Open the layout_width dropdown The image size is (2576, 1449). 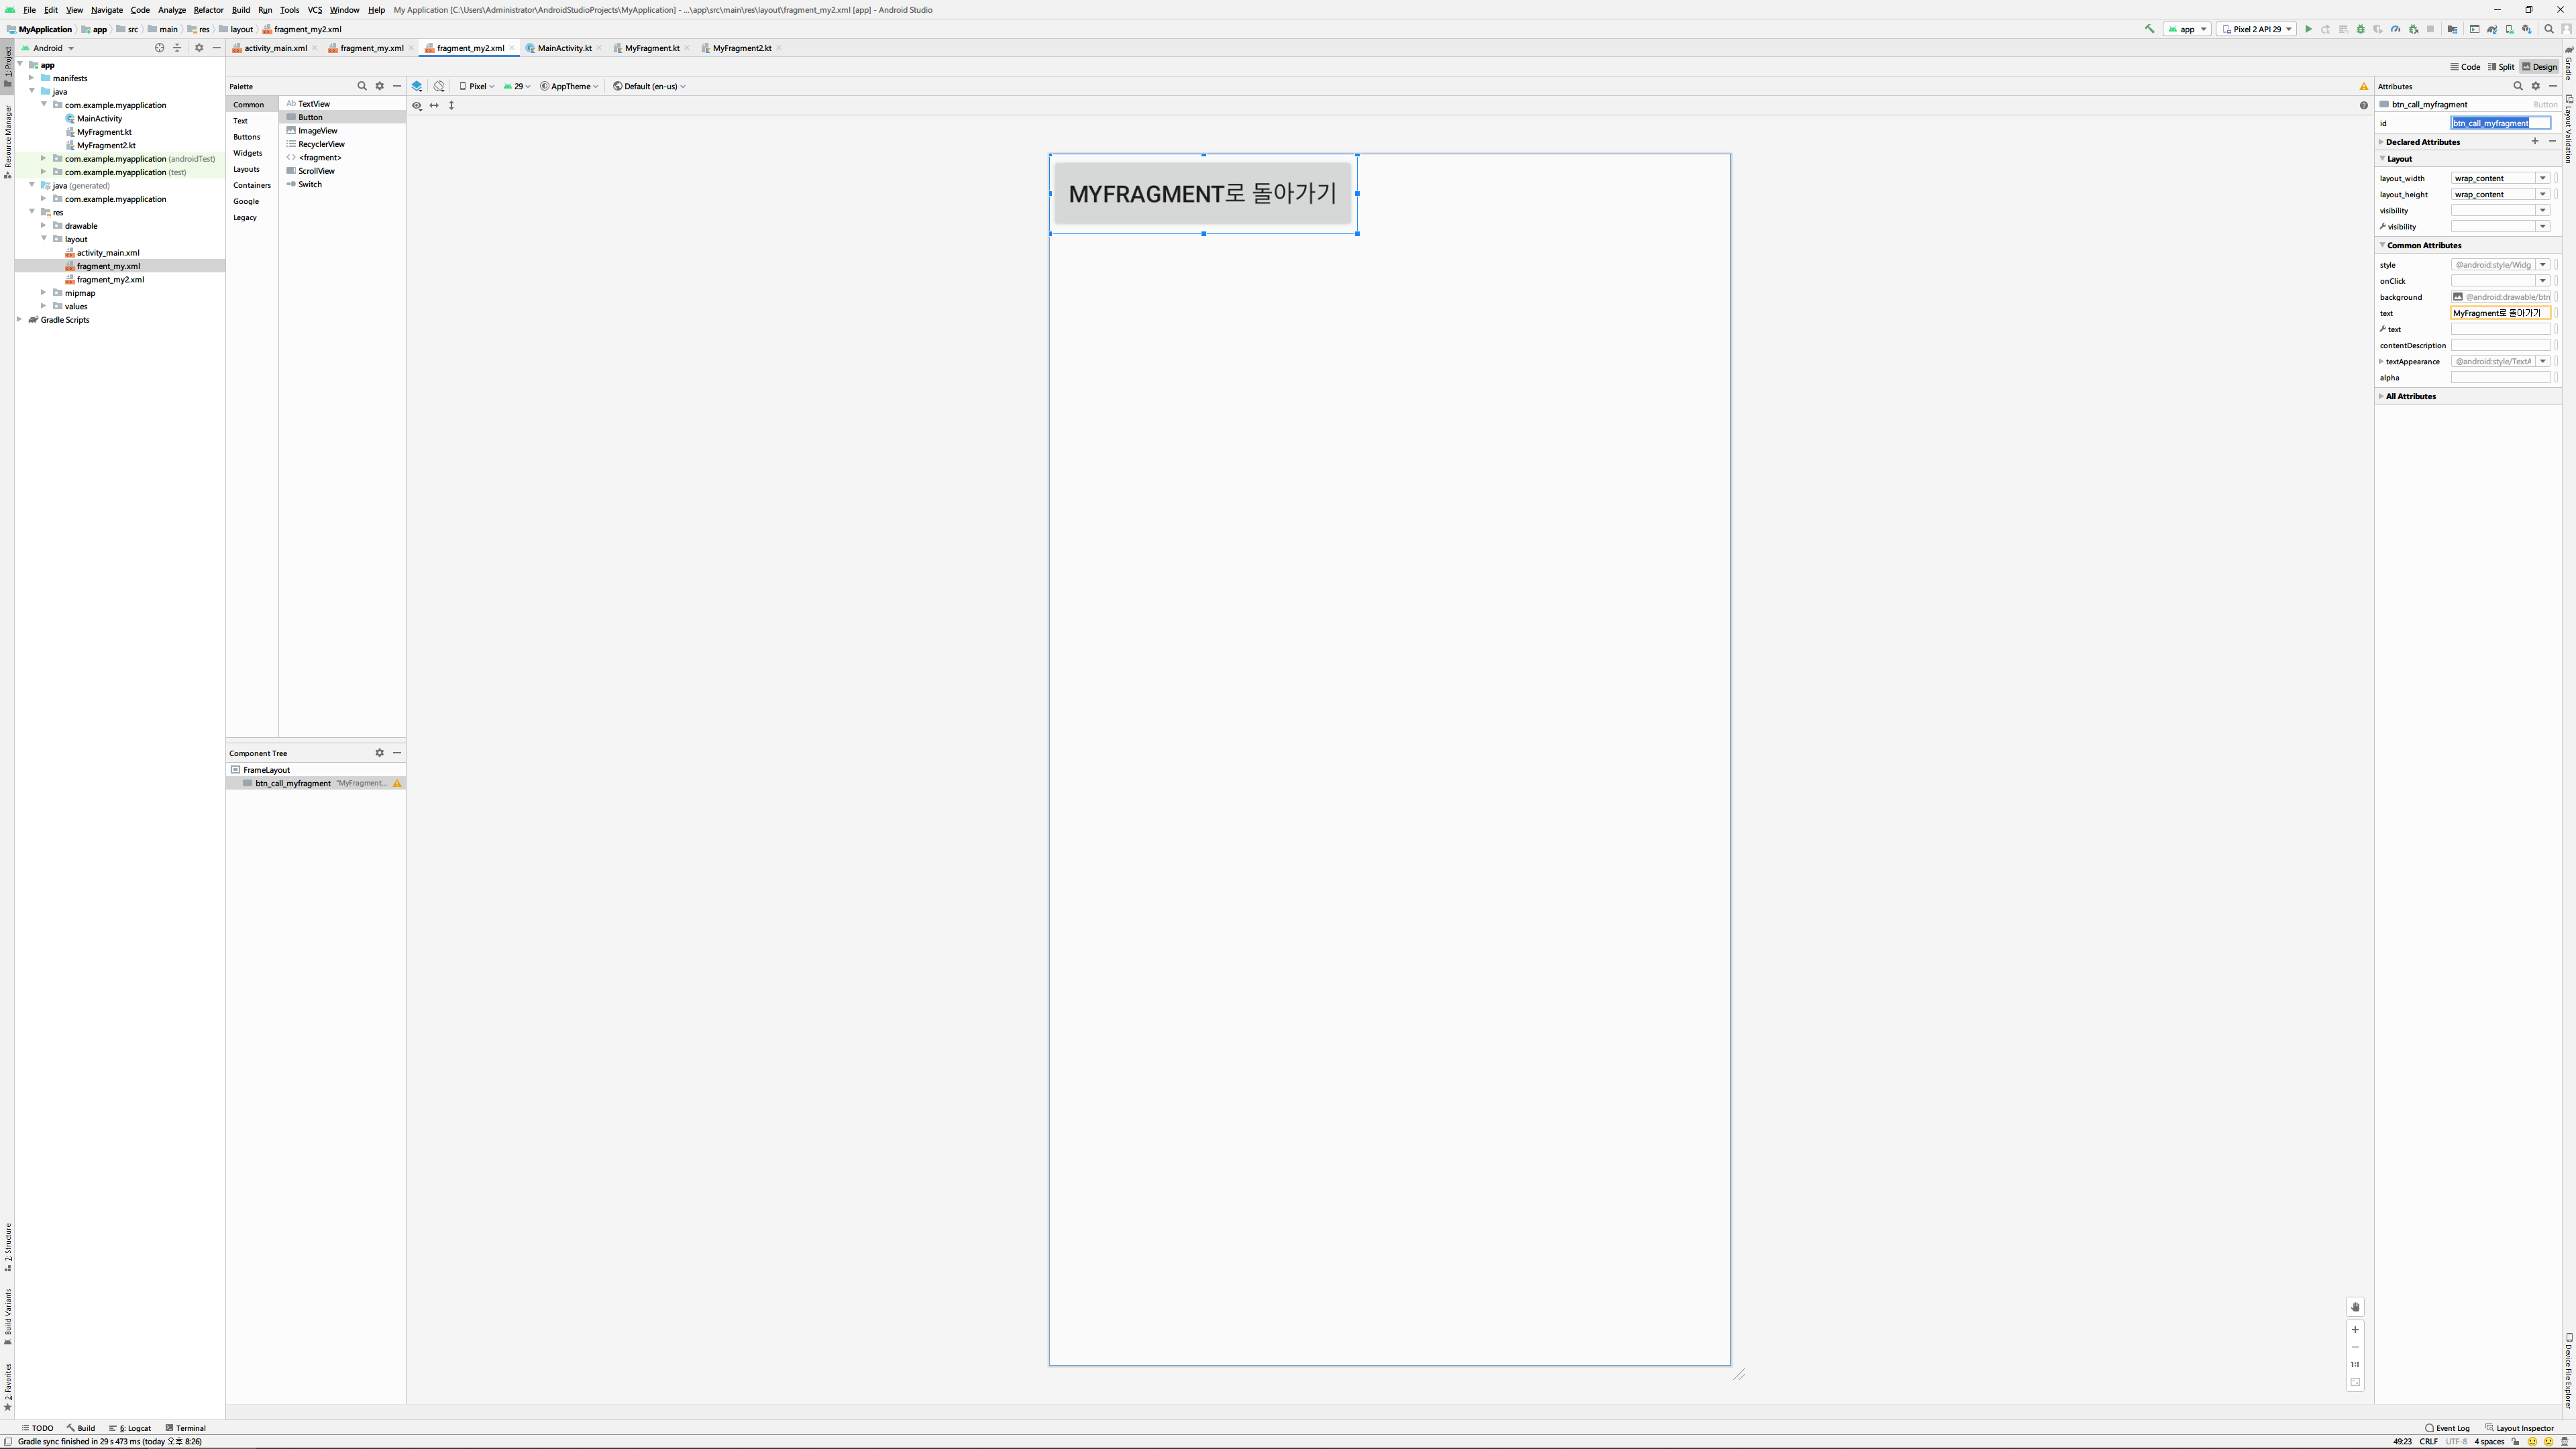point(2542,178)
